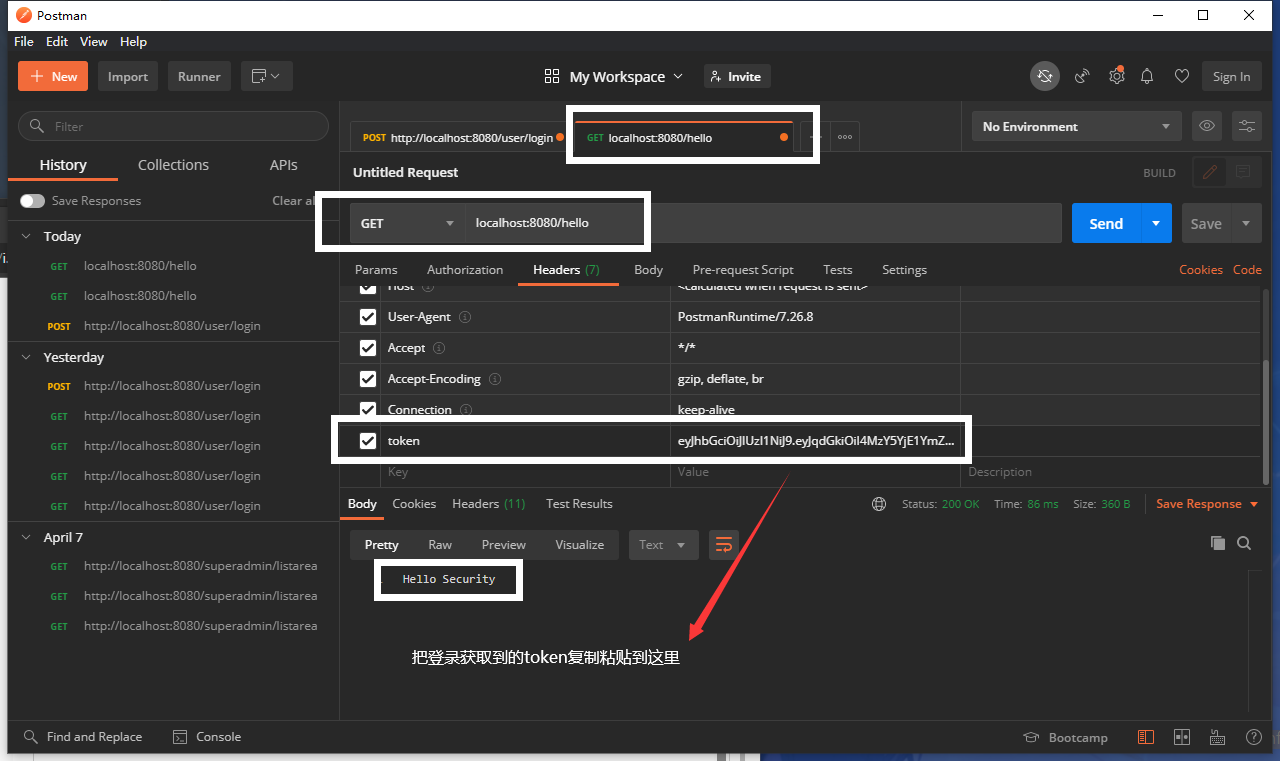Click the Runner button
The width and height of the screenshot is (1280, 761).
point(199,76)
